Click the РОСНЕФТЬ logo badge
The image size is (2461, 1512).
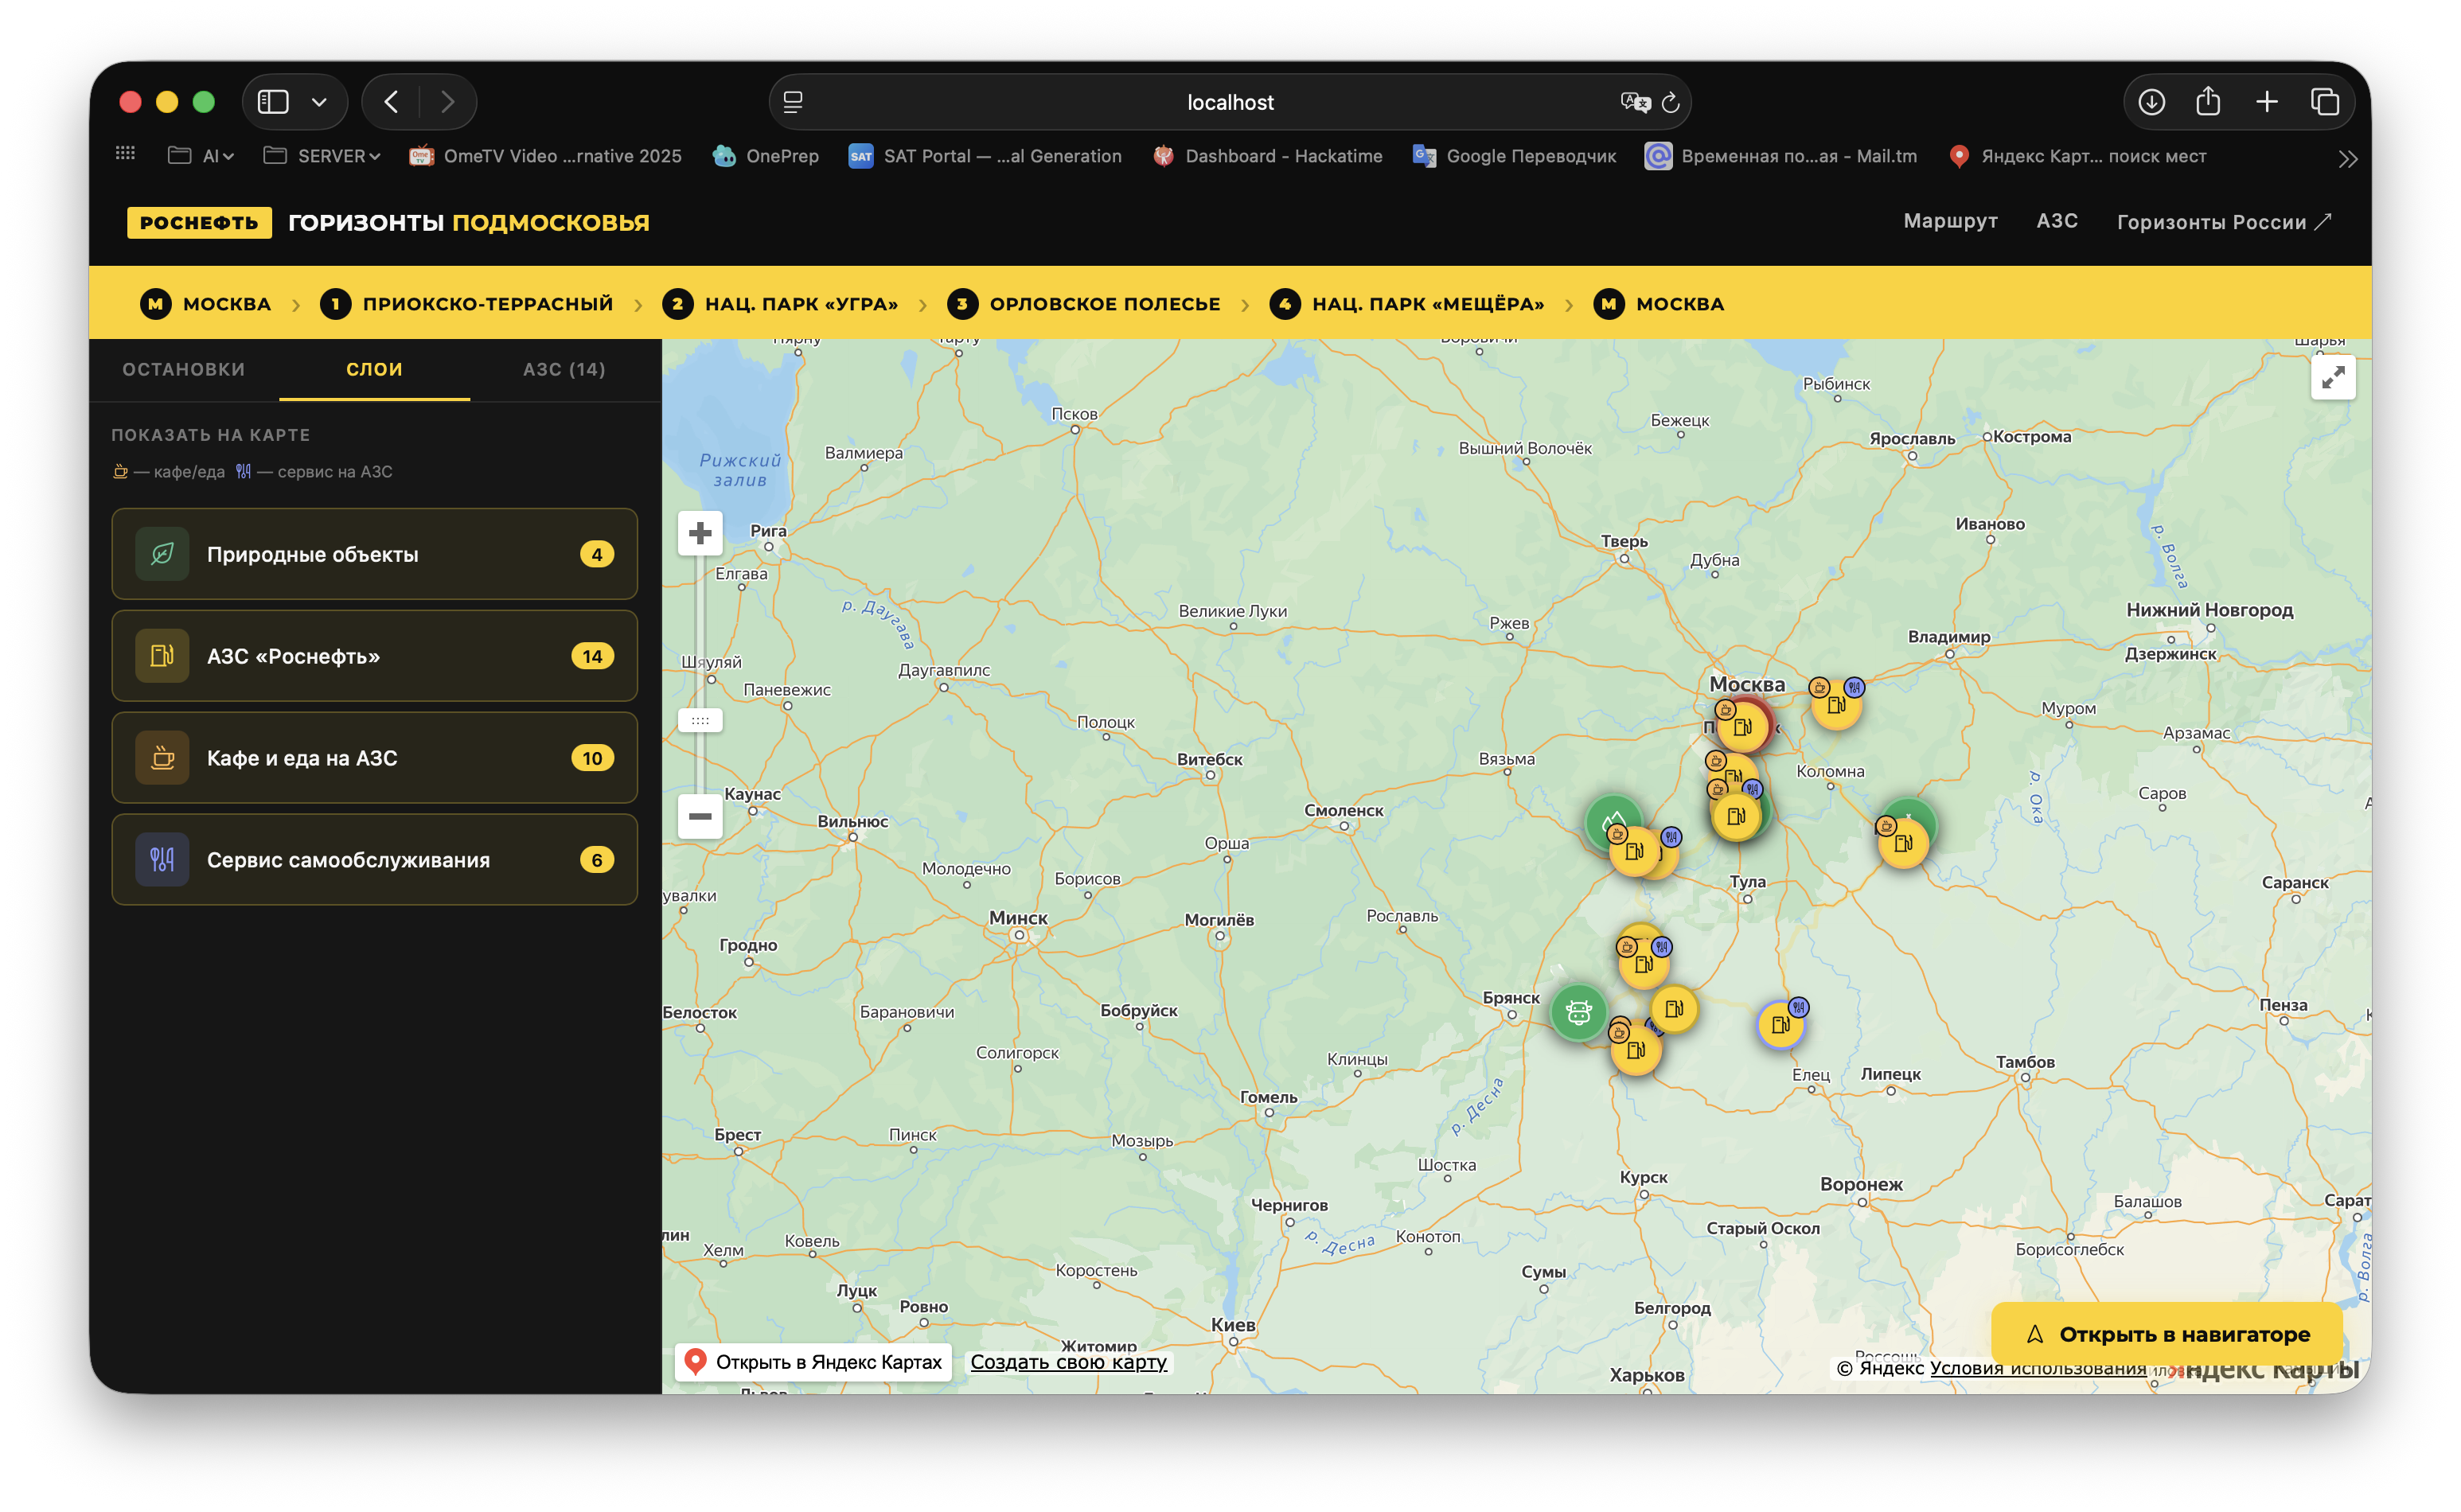(x=199, y=222)
